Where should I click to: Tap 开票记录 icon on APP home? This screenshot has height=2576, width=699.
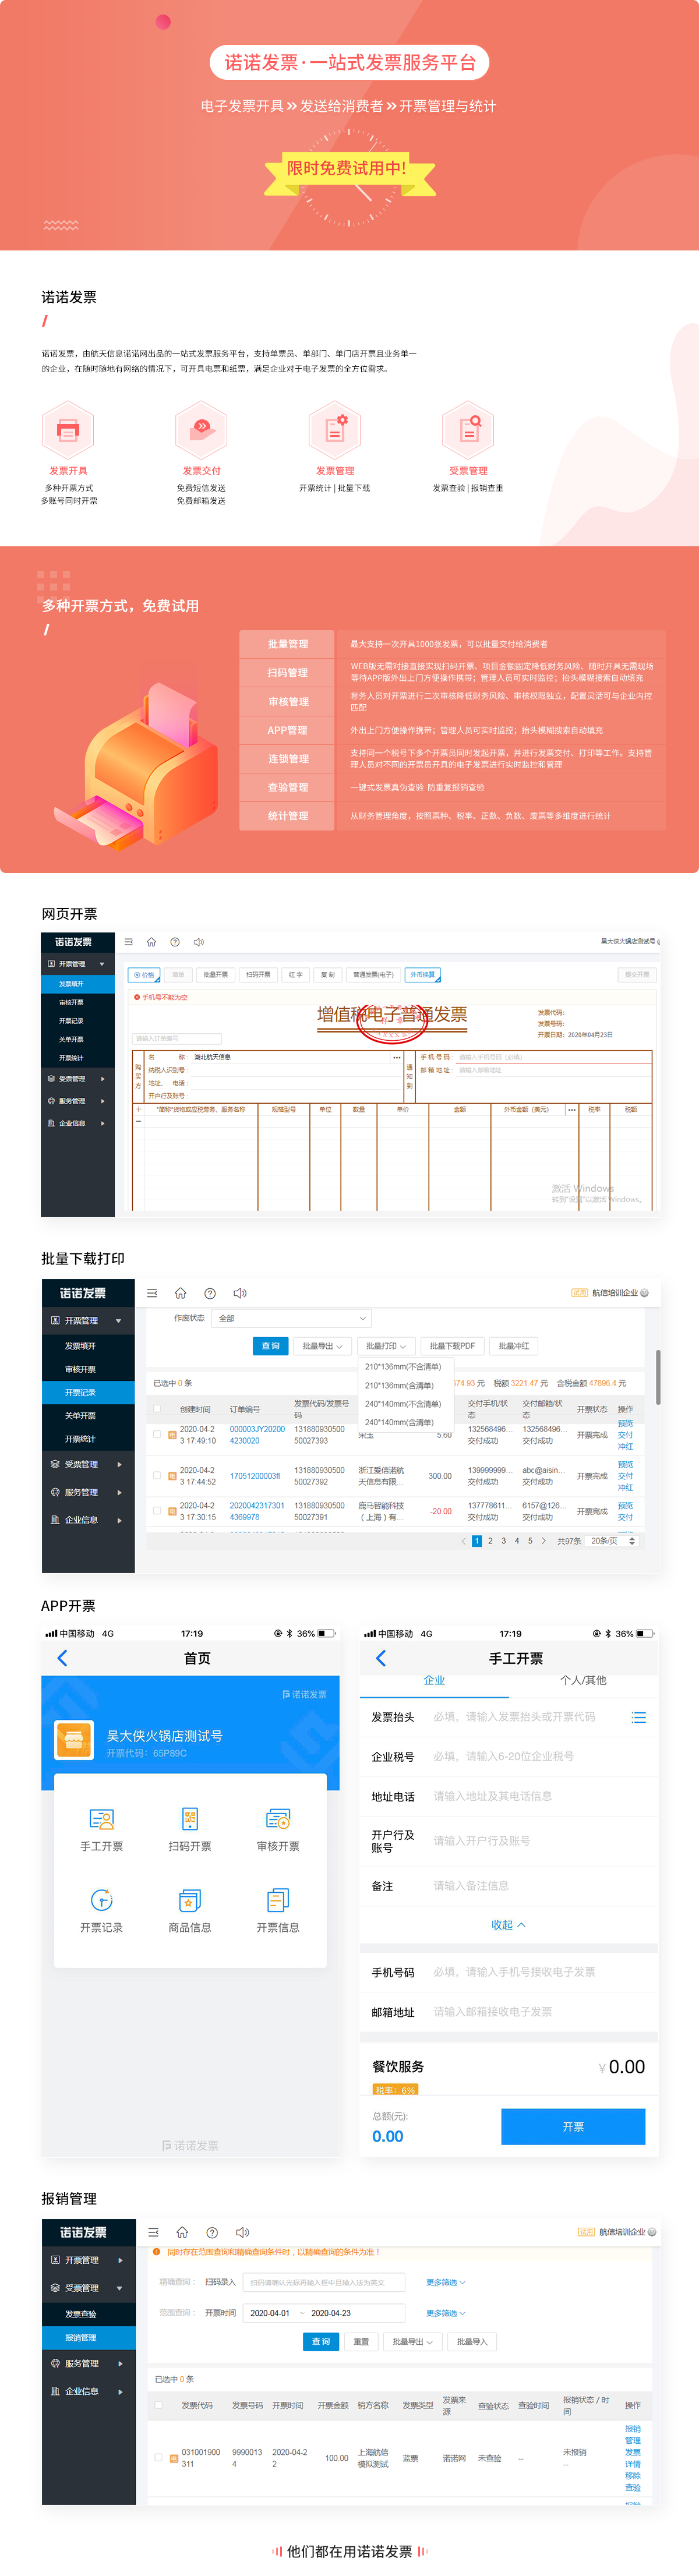[x=102, y=1900]
